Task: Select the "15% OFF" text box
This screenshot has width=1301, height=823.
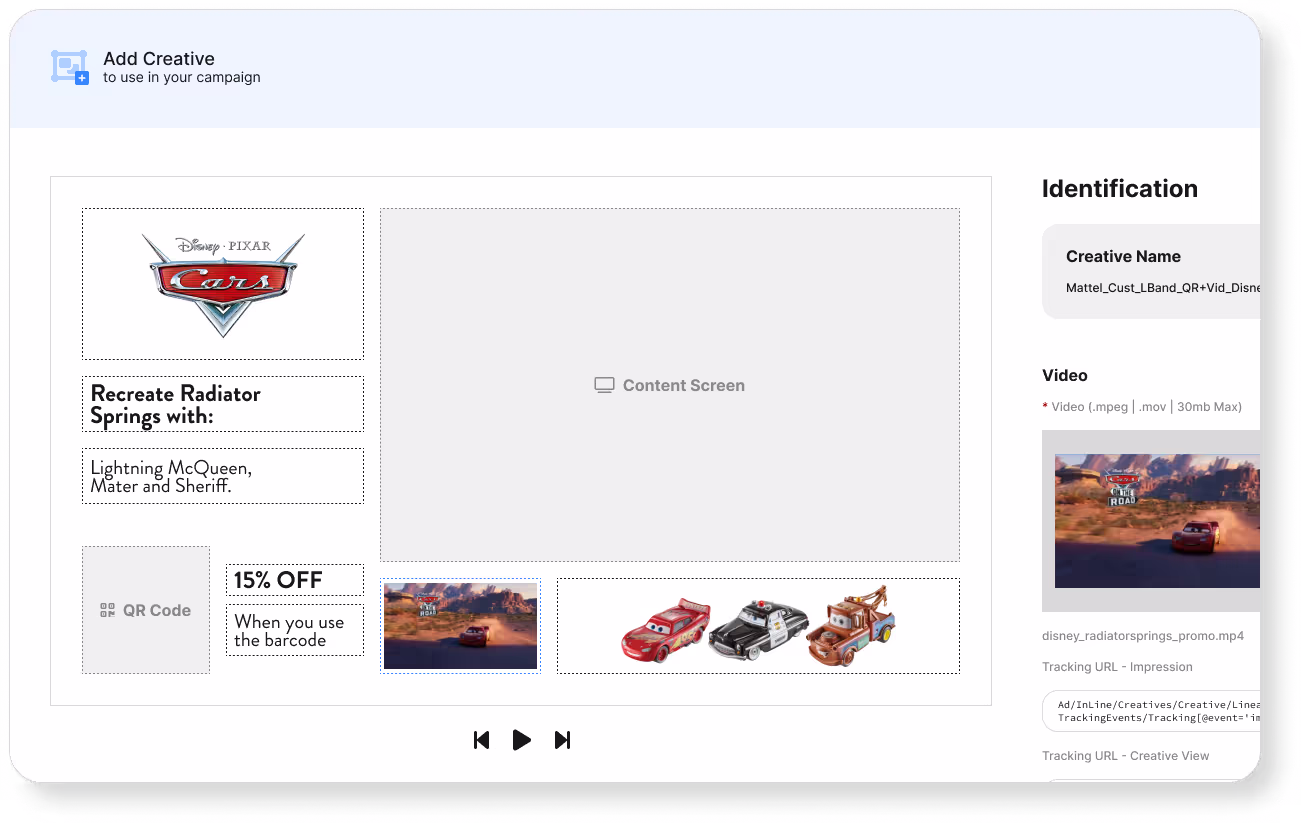Action: (x=295, y=580)
